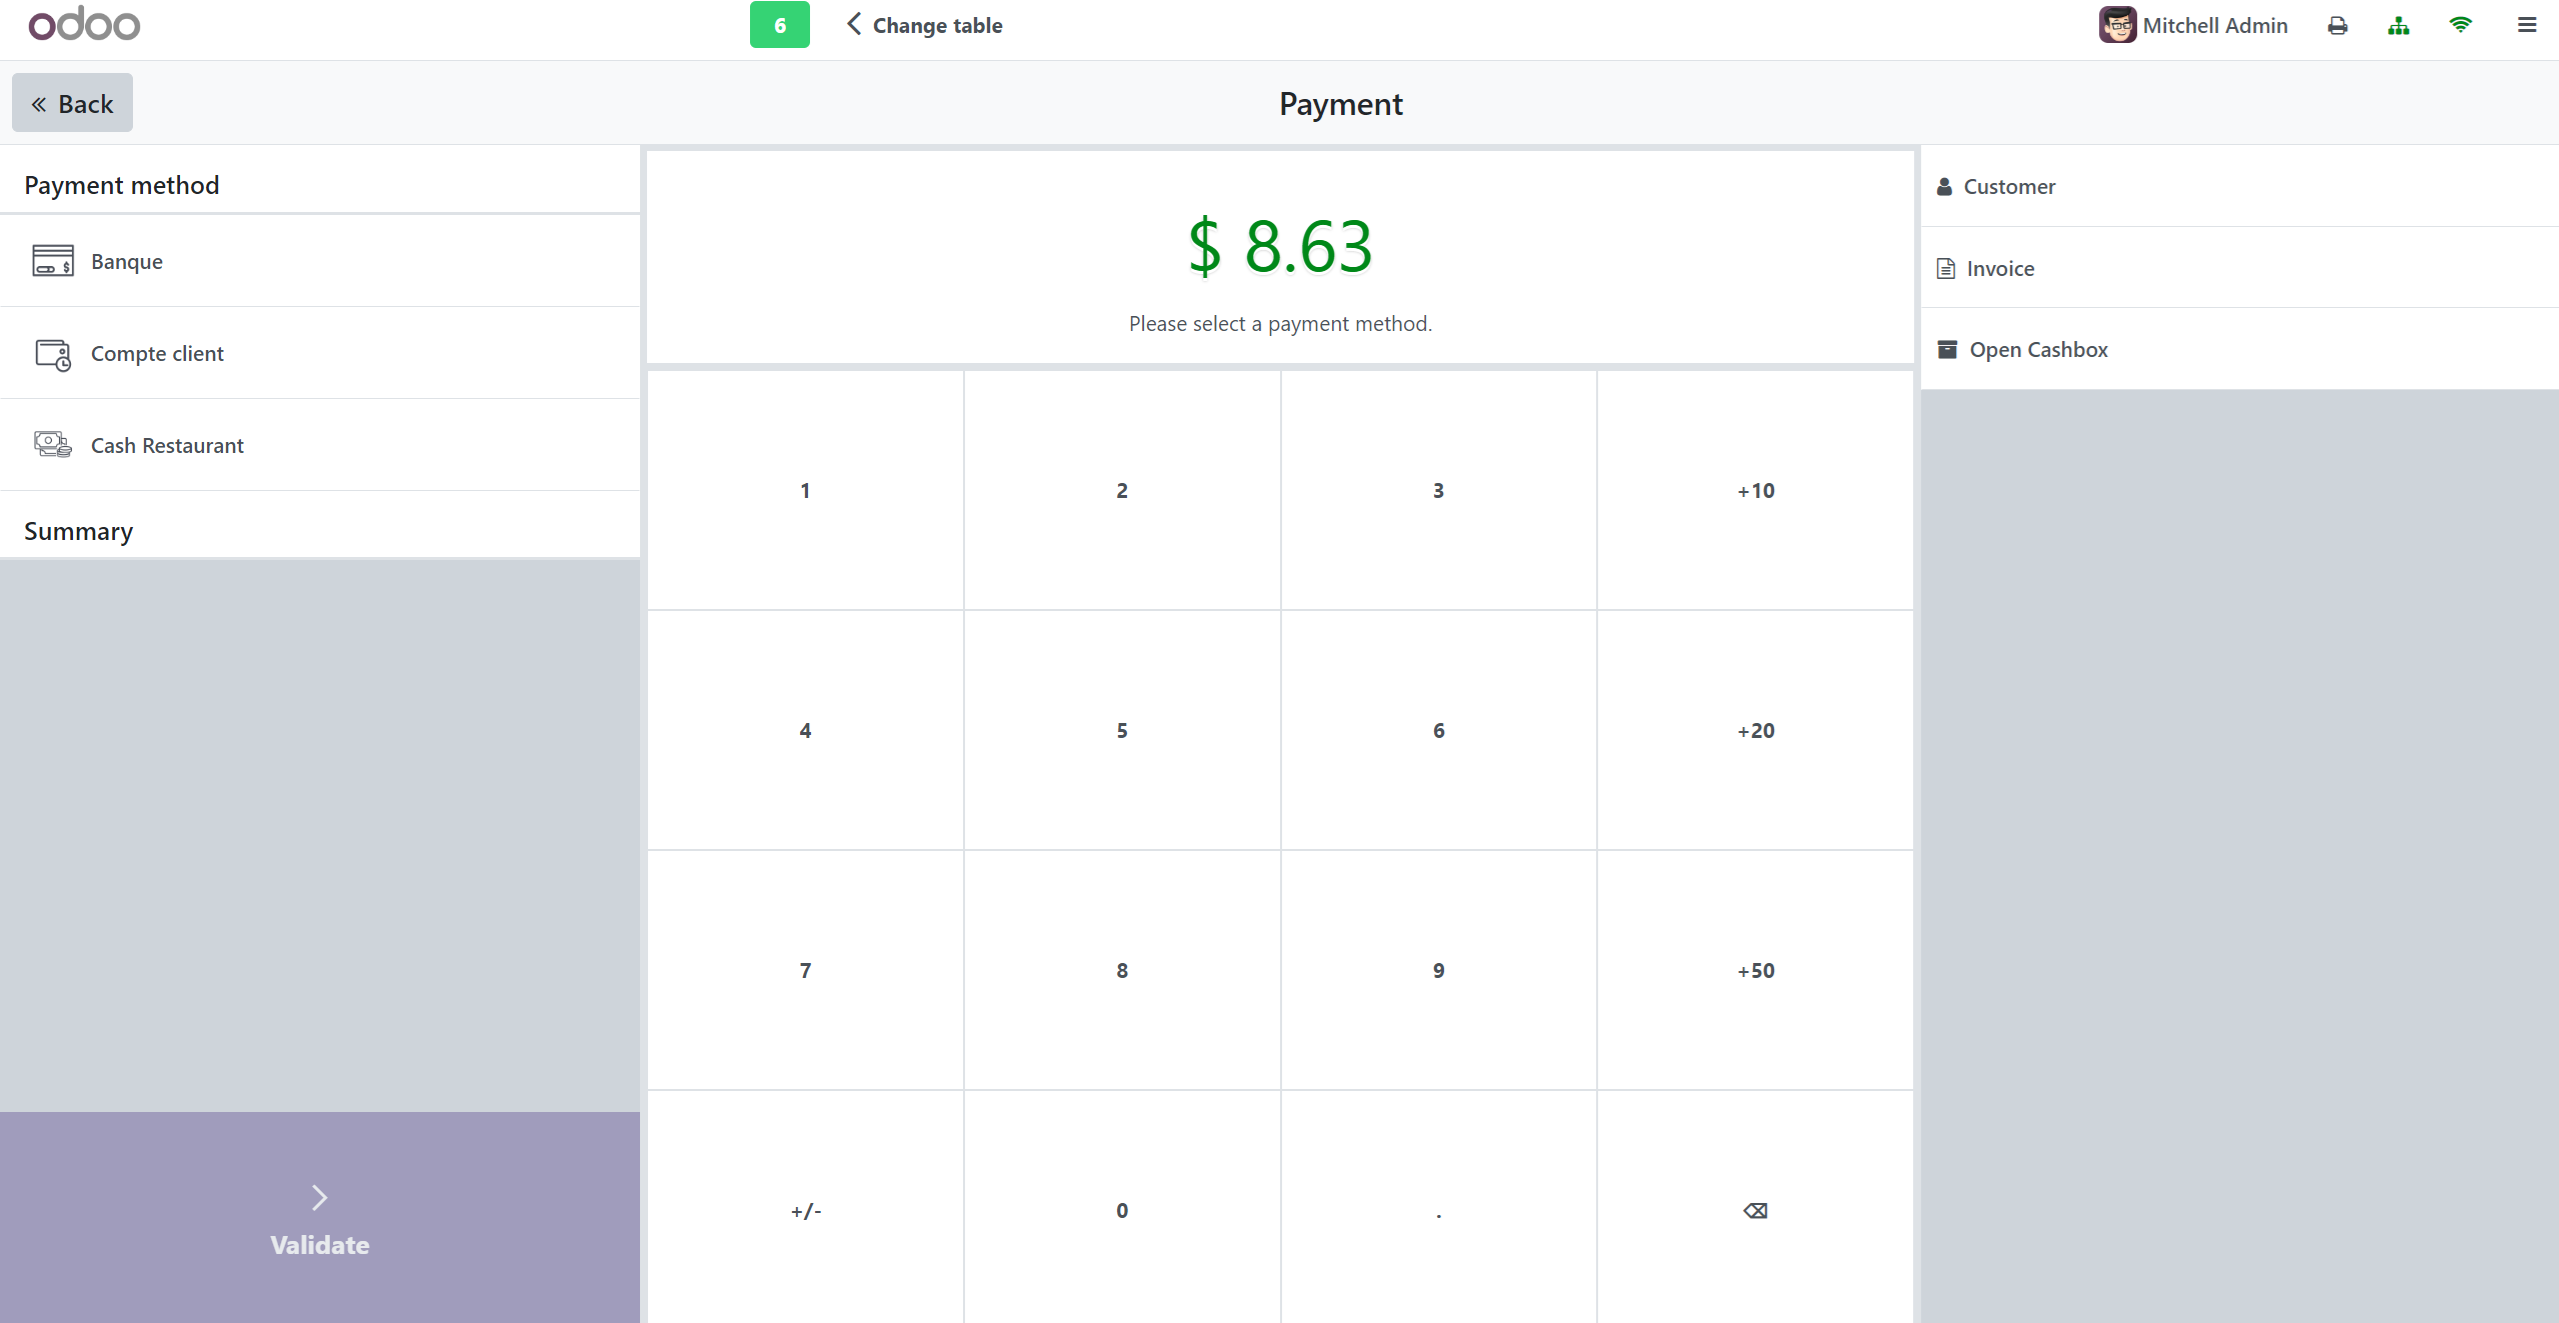Open the hamburger menu

click(x=2526, y=25)
